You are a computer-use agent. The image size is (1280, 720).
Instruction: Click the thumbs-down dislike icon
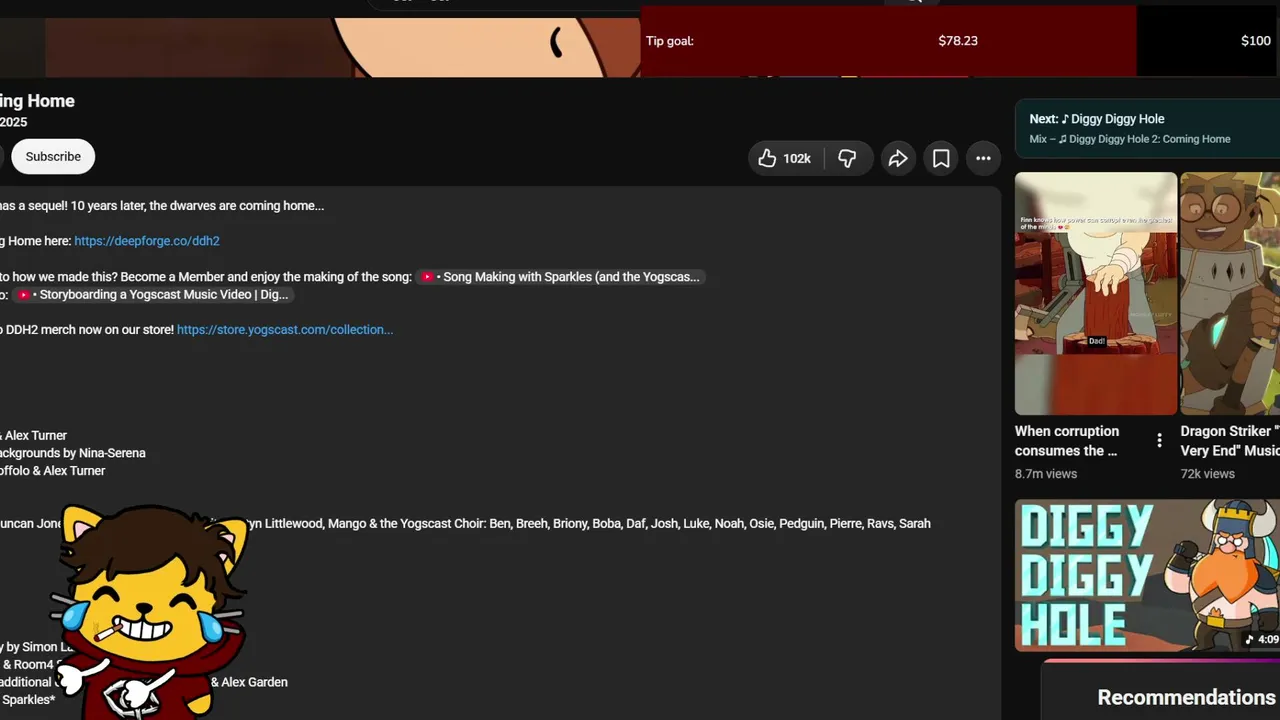click(x=847, y=158)
